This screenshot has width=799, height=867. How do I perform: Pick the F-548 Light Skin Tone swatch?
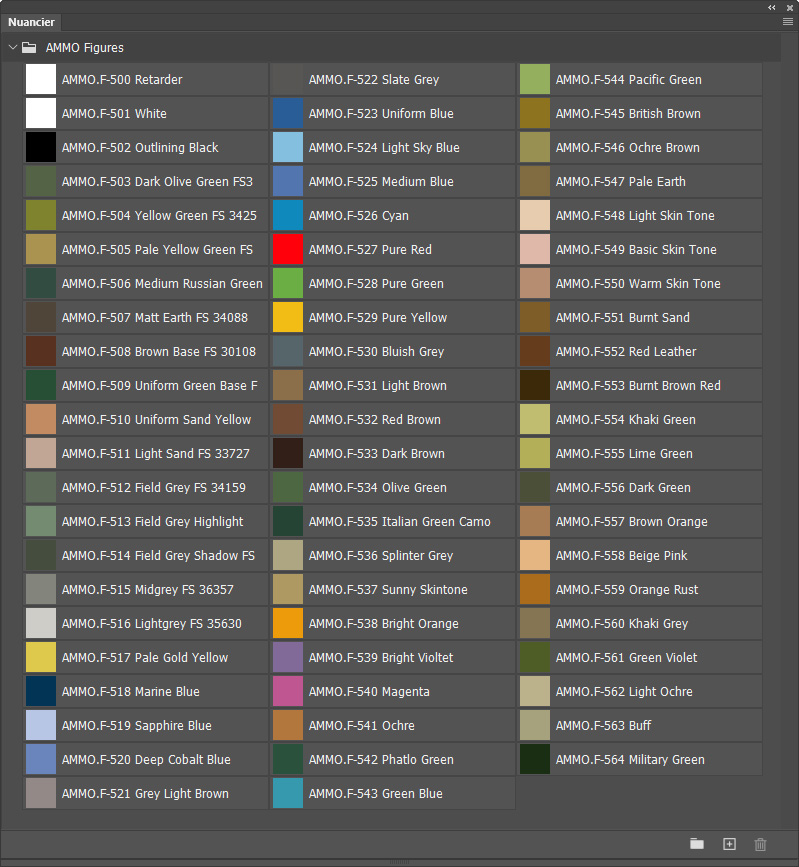pyautogui.click(x=535, y=215)
